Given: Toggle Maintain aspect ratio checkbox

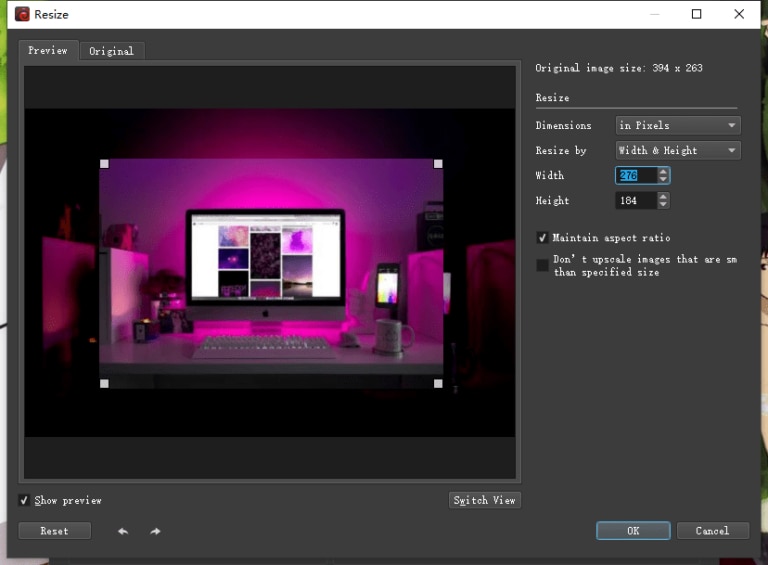Looking at the screenshot, I should pyautogui.click(x=542, y=238).
